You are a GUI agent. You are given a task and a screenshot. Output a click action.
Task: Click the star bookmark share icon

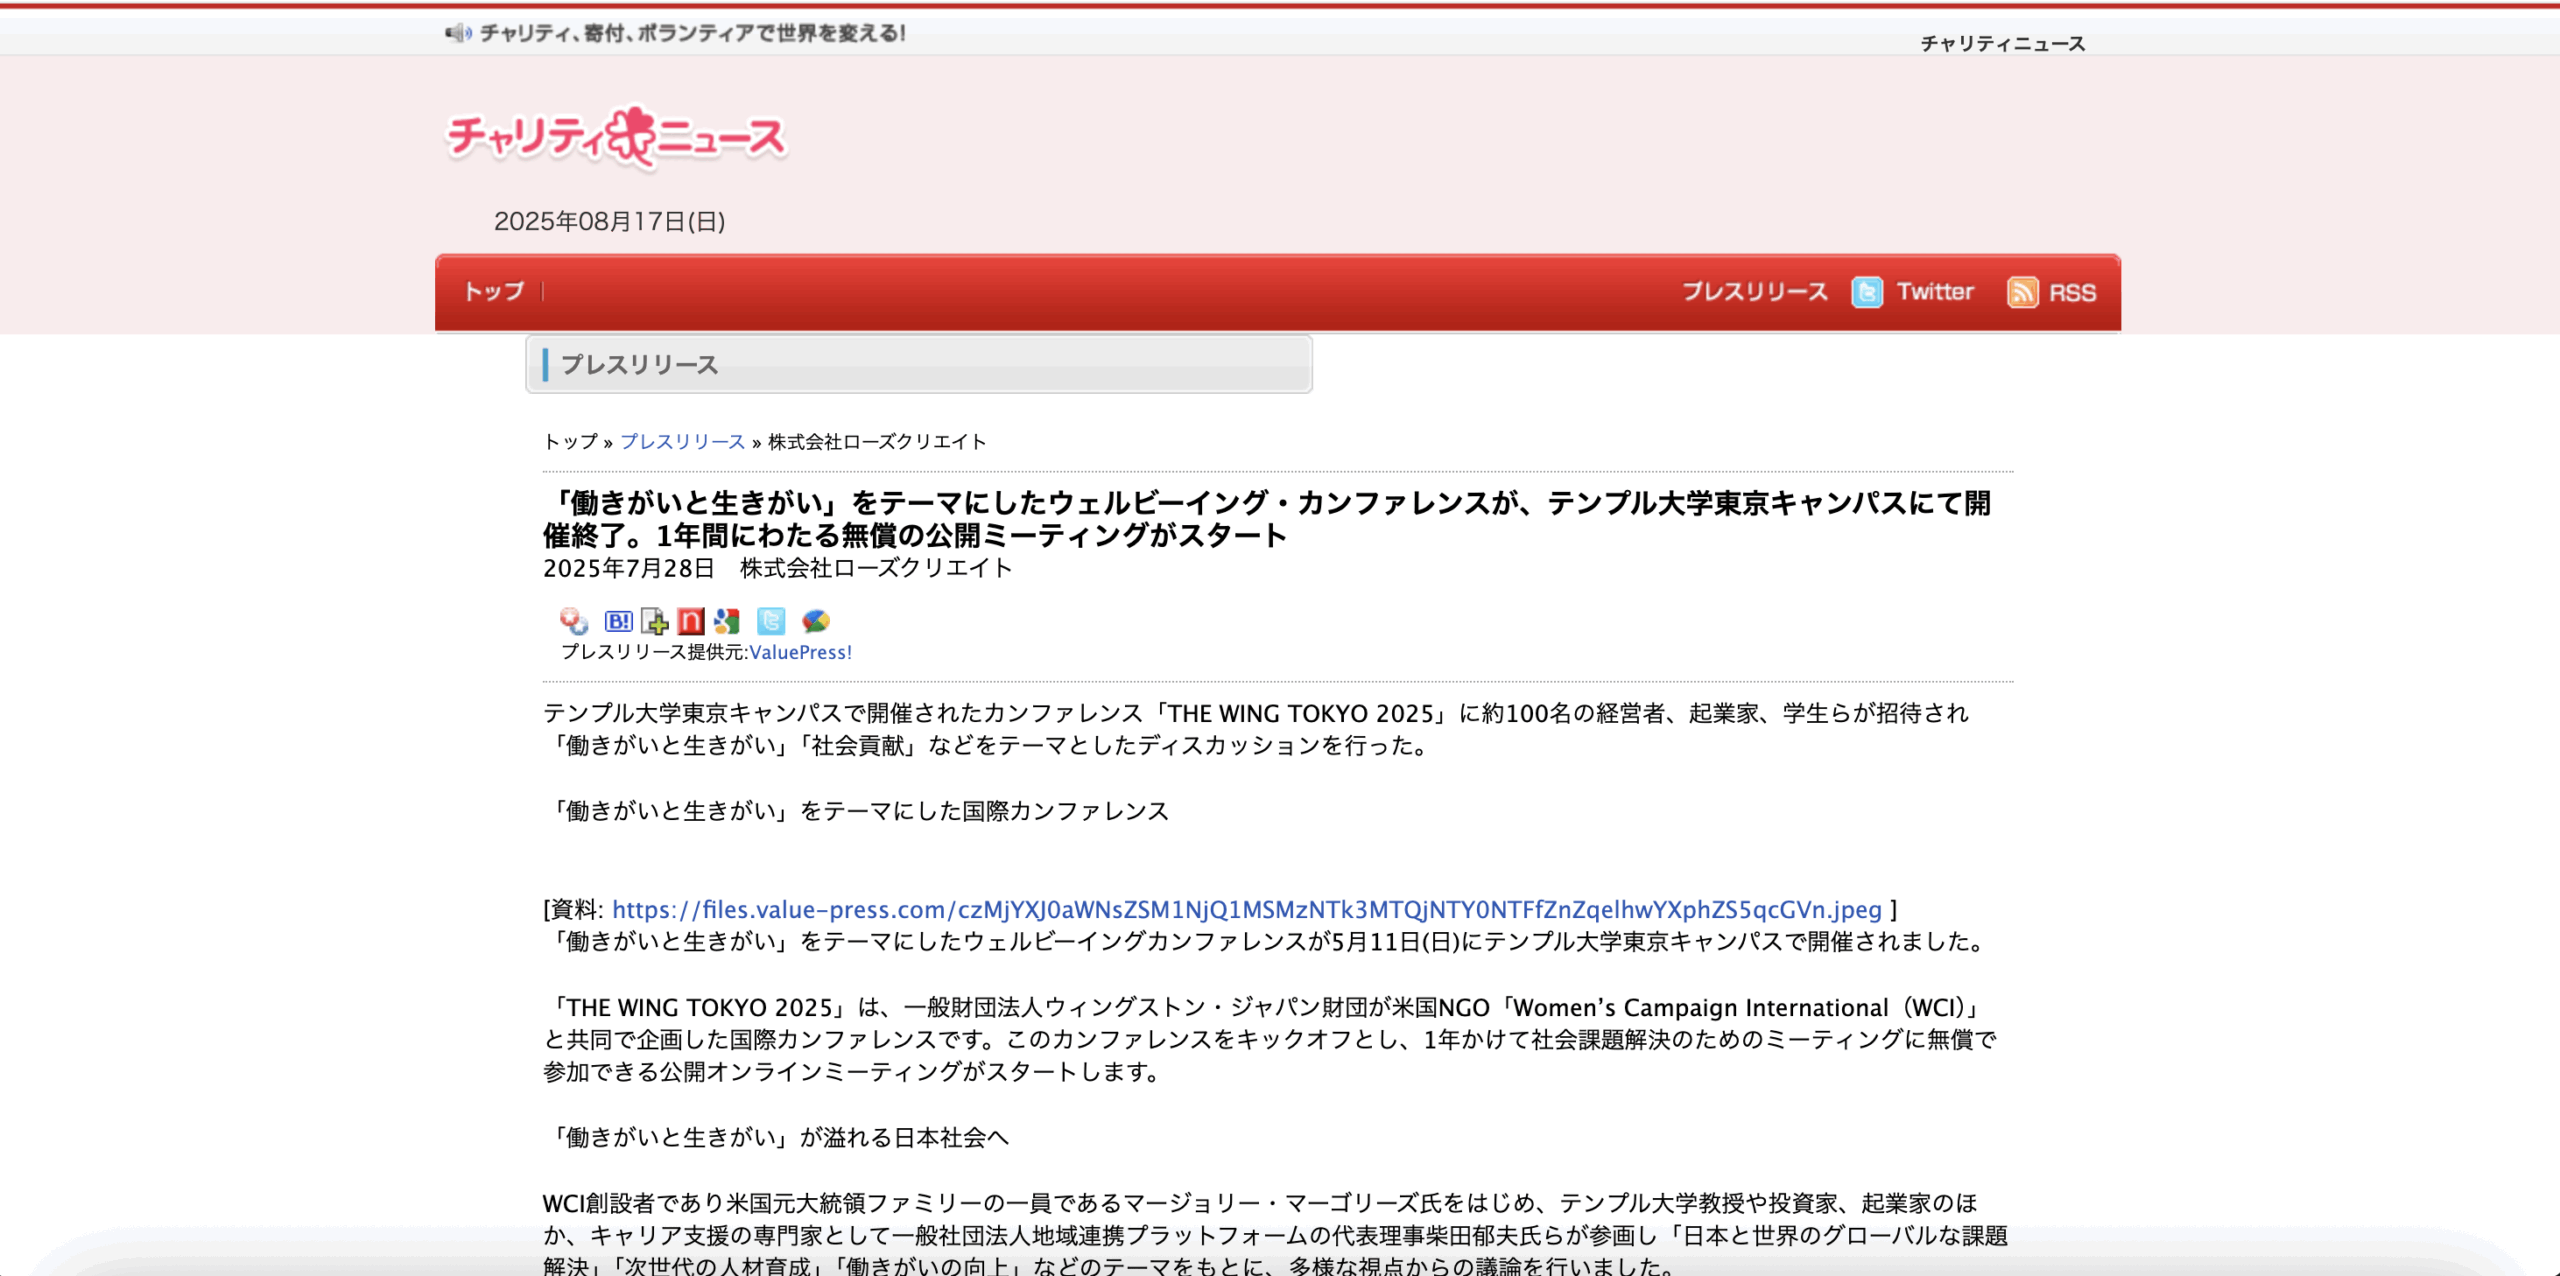574,621
